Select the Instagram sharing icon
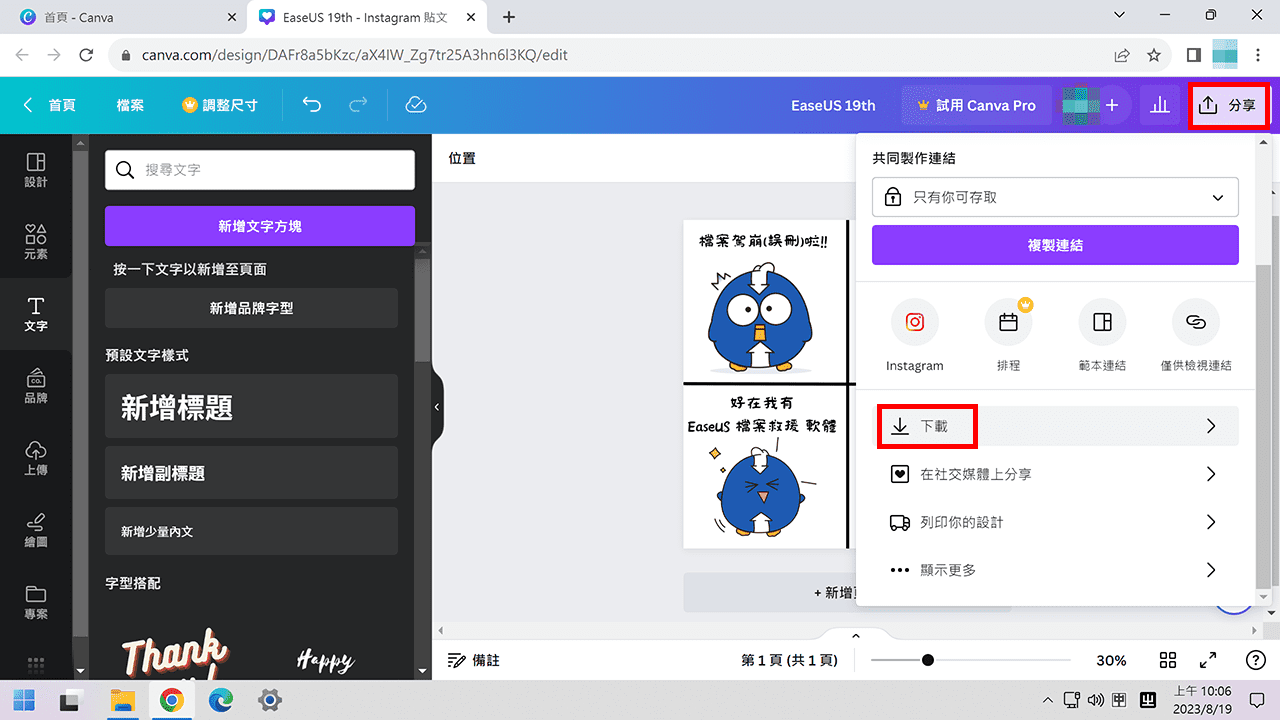The width and height of the screenshot is (1280, 720). tap(914, 322)
